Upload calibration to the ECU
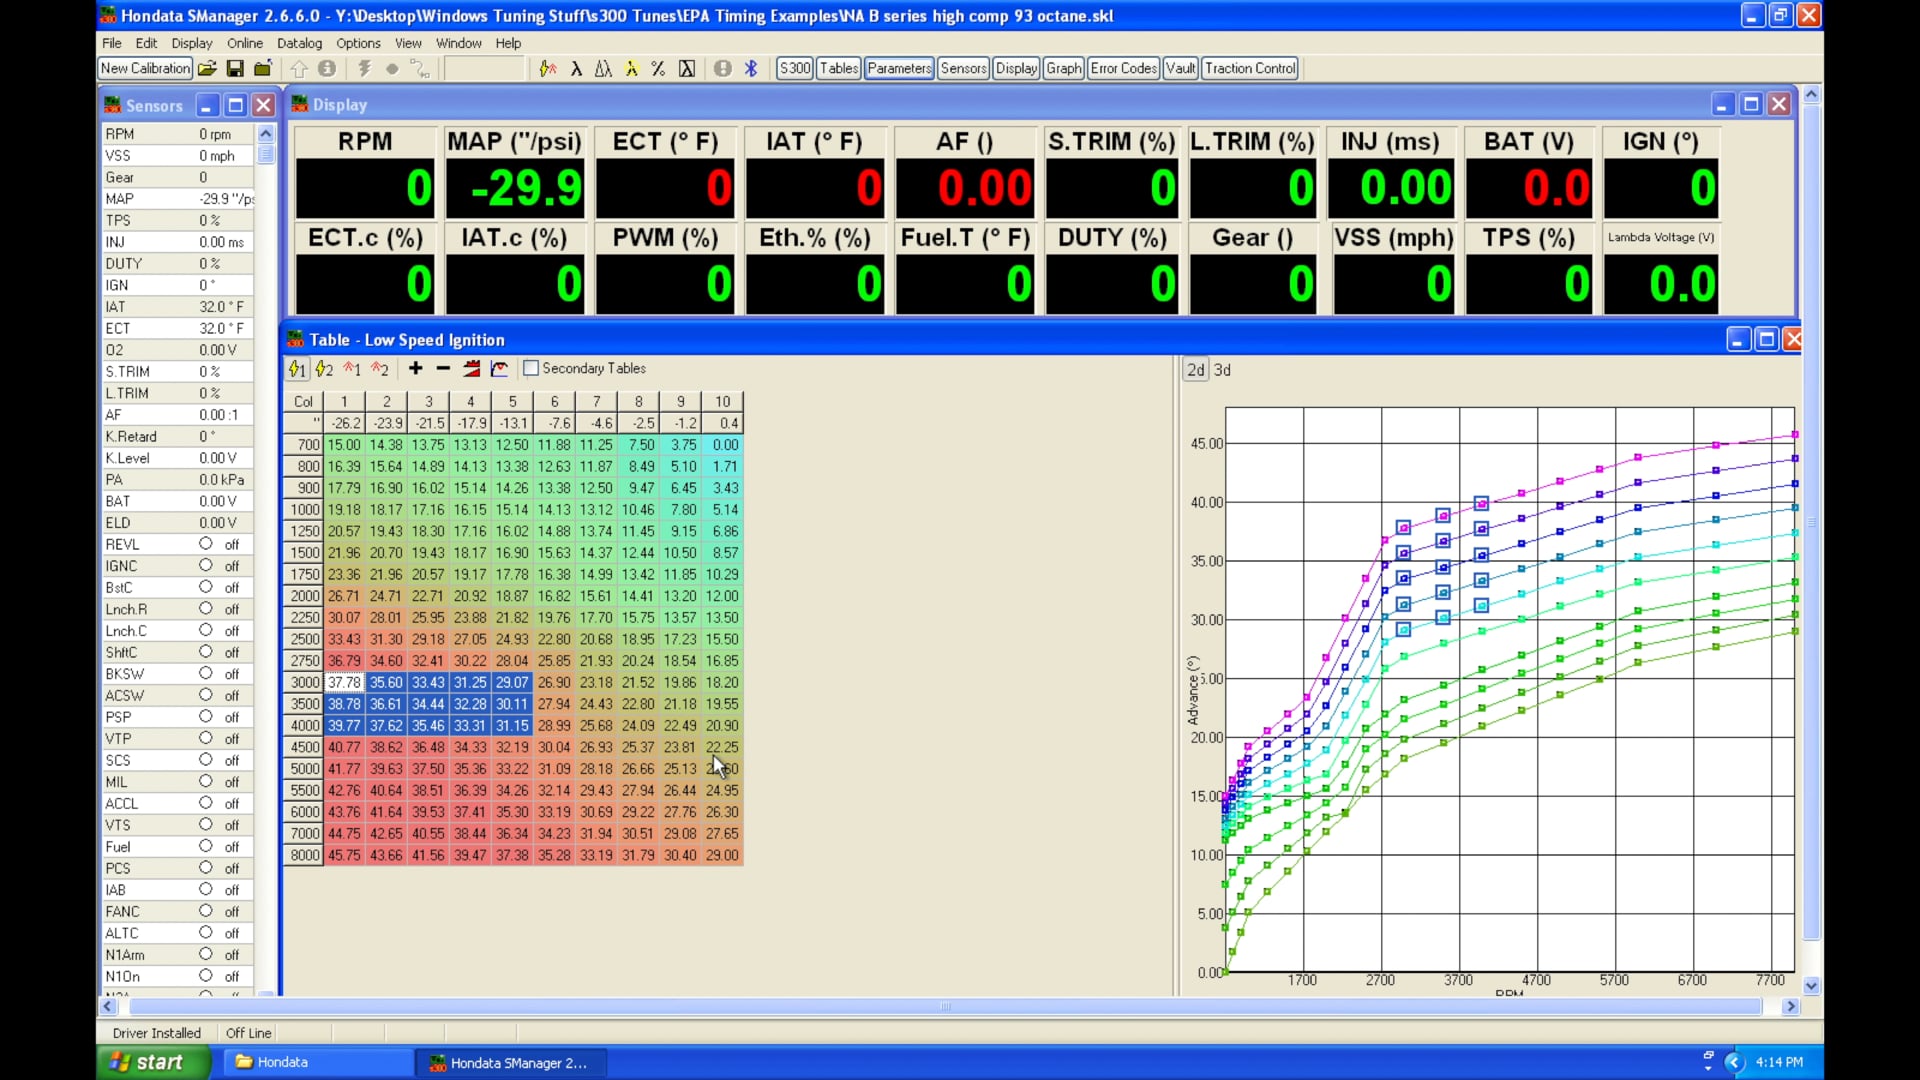 [x=299, y=68]
